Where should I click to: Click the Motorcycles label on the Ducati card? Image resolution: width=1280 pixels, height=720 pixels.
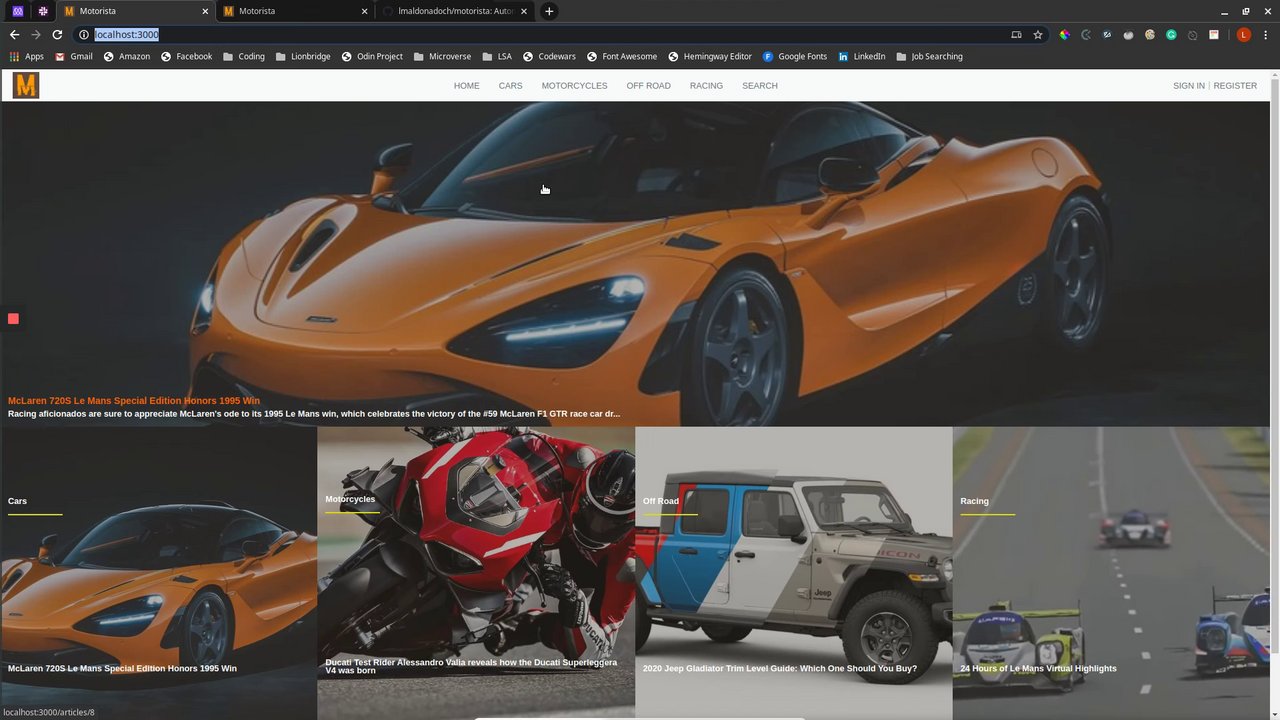350,499
